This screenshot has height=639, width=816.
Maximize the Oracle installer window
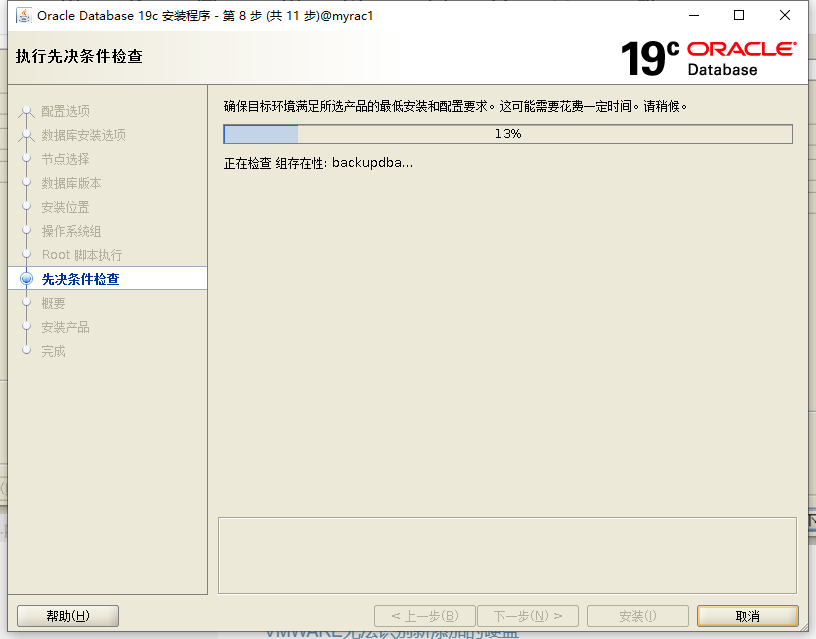click(739, 16)
